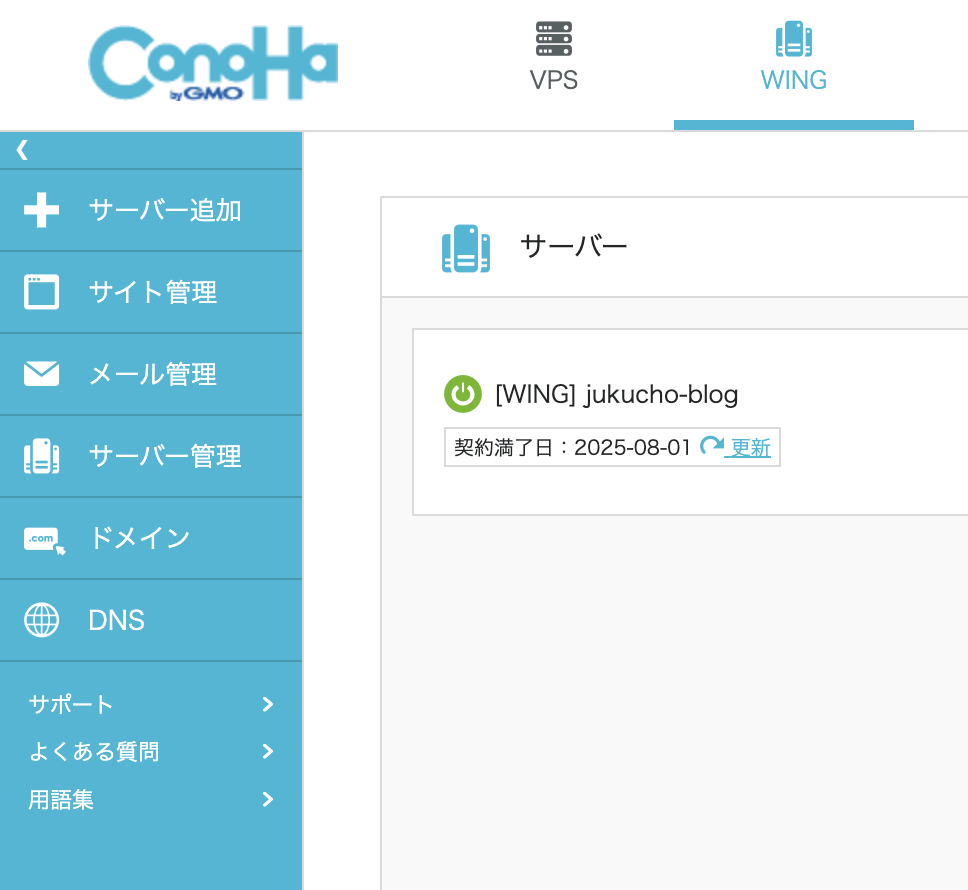Click the green power status icon

[x=463, y=394]
